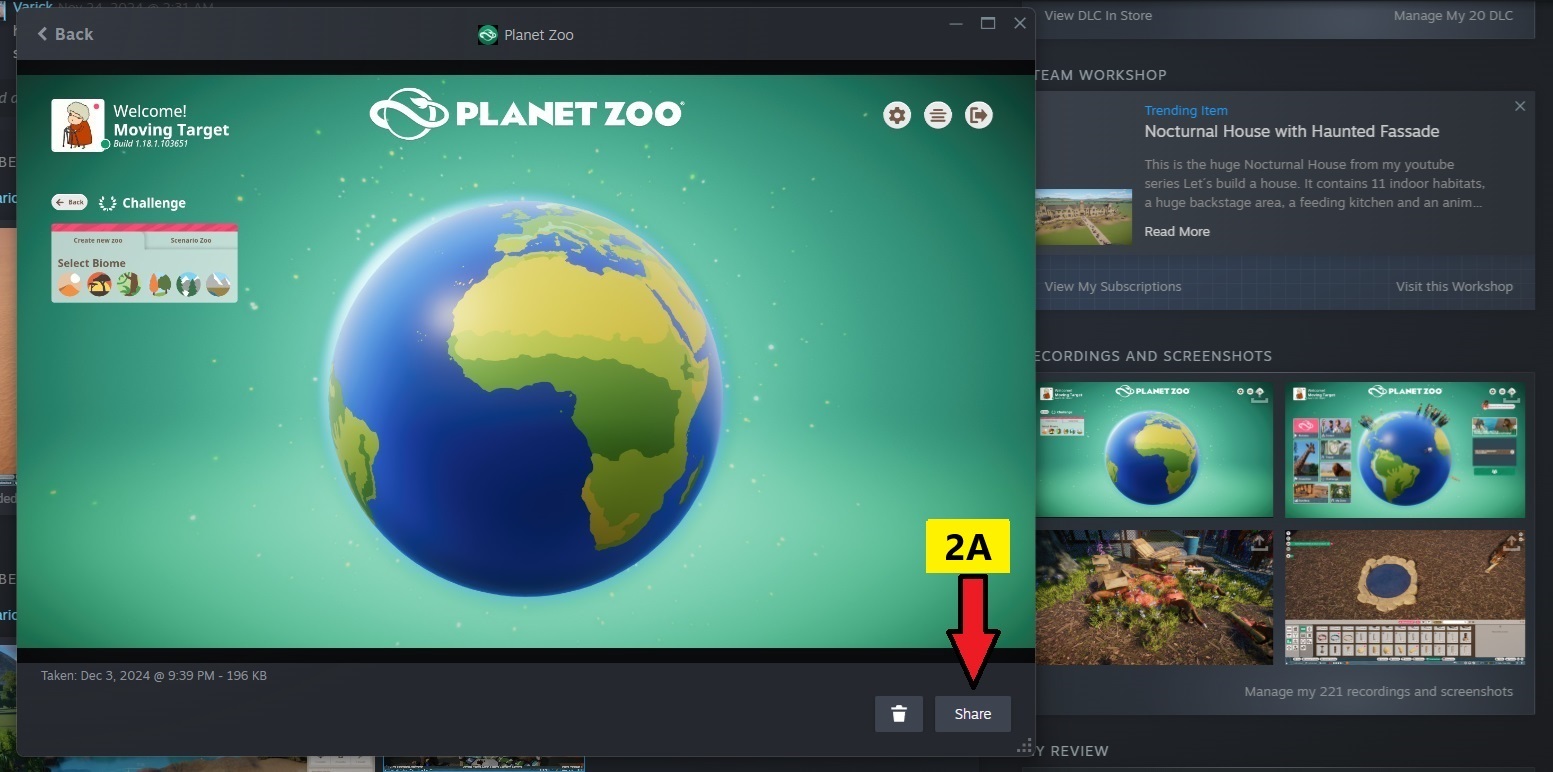Open View DLC In Store link

click(x=1098, y=16)
